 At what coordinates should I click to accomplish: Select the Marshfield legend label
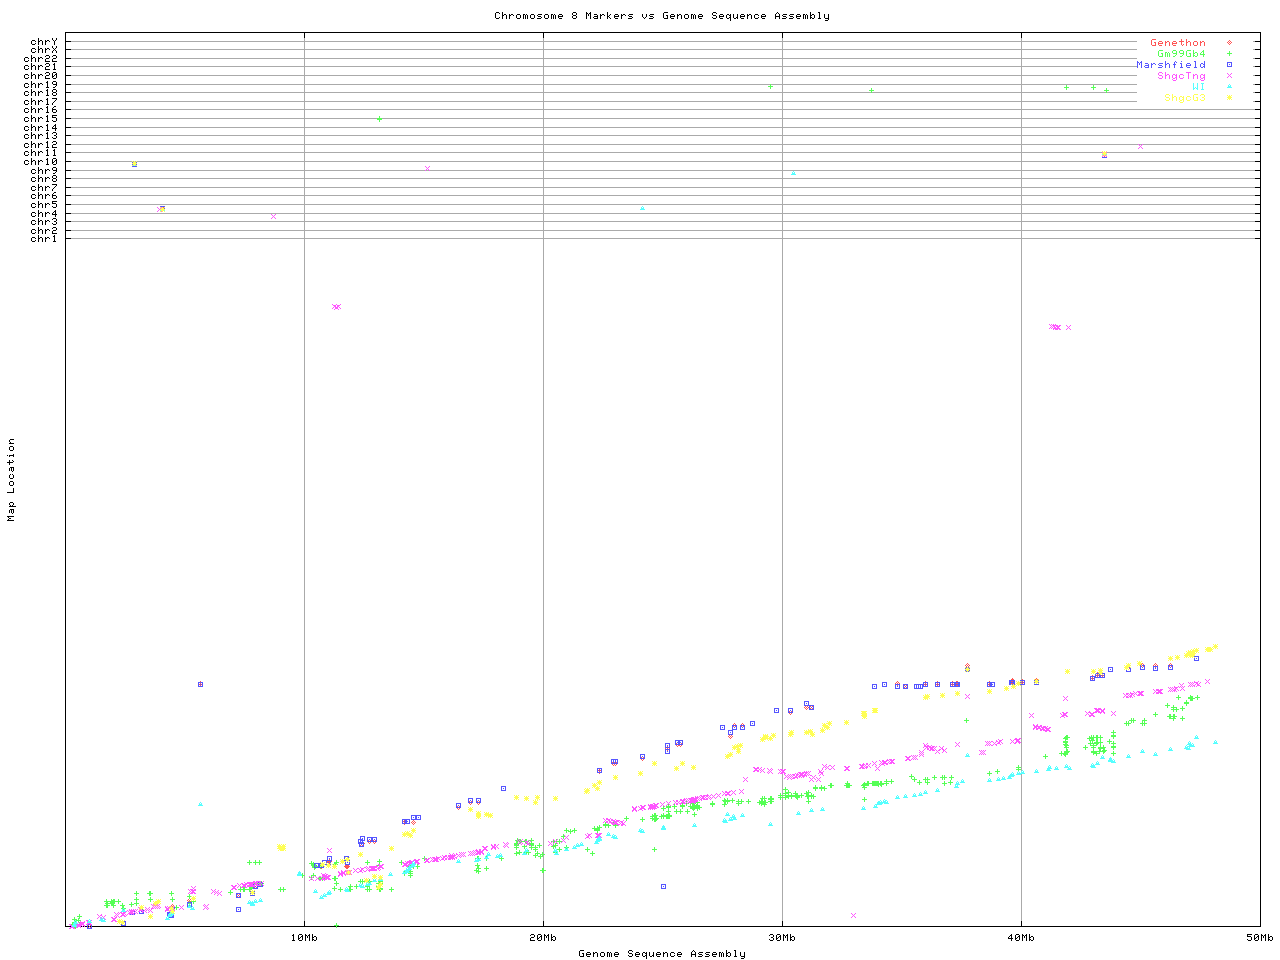point(1170,65)
